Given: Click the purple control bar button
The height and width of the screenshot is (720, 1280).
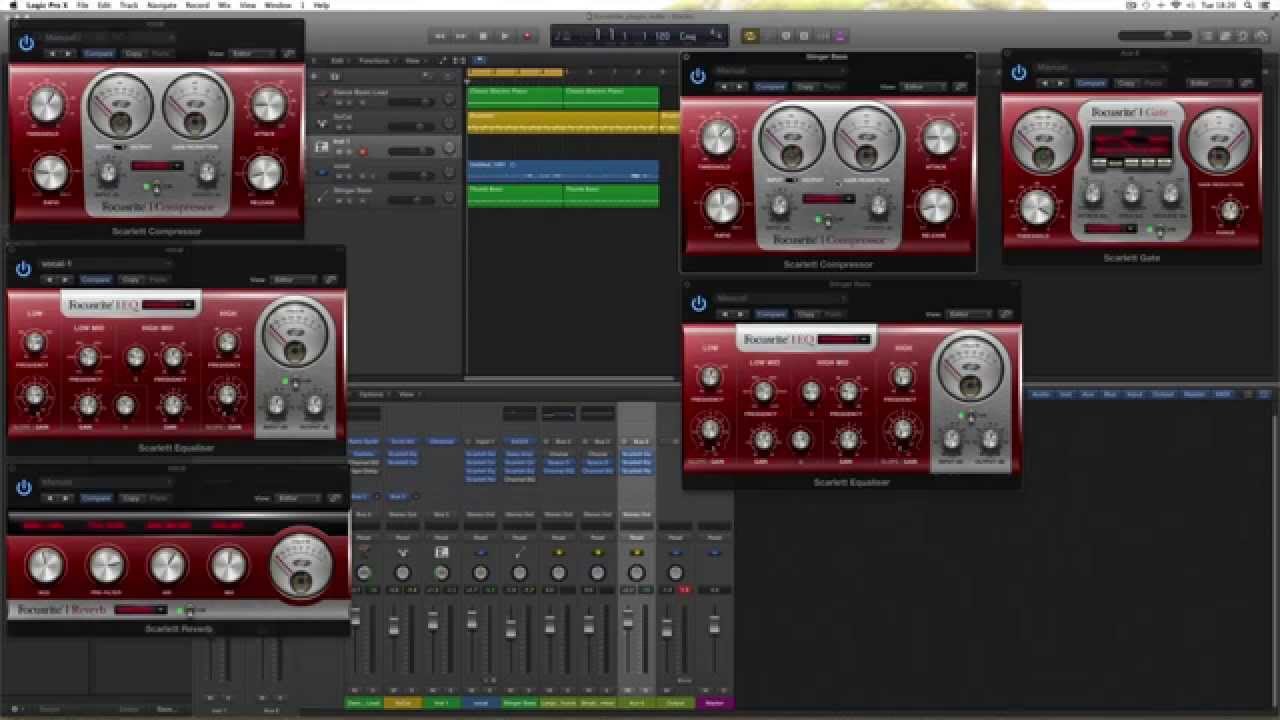Looking at the screenshot, I should pos(840,36).
